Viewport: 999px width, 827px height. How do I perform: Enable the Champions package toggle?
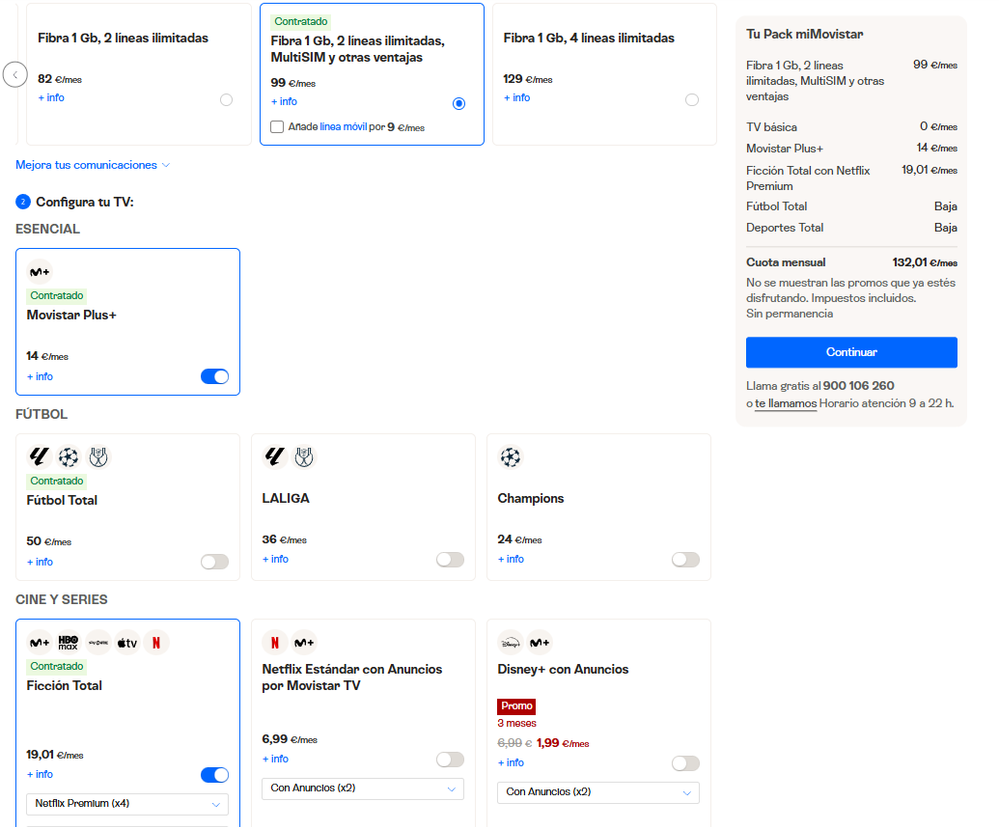pyautogui.click(x=685, y=560)
